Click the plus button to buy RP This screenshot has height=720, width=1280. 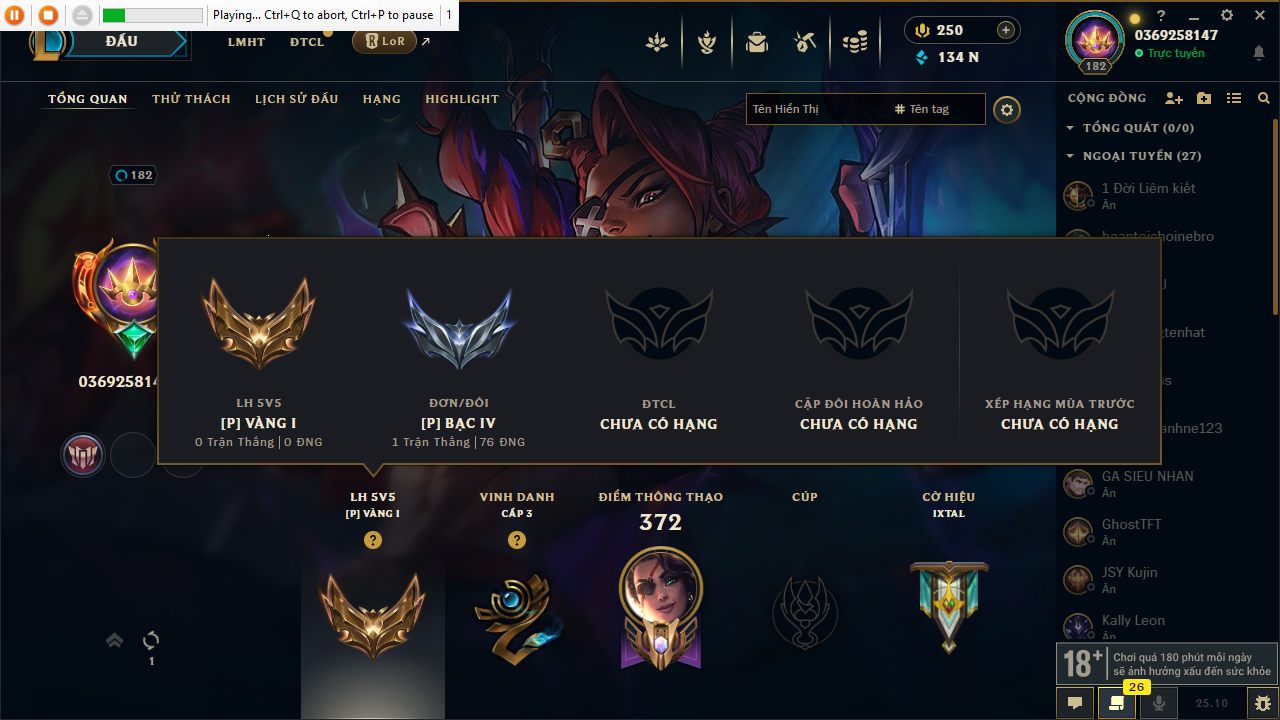point(1006,30)
